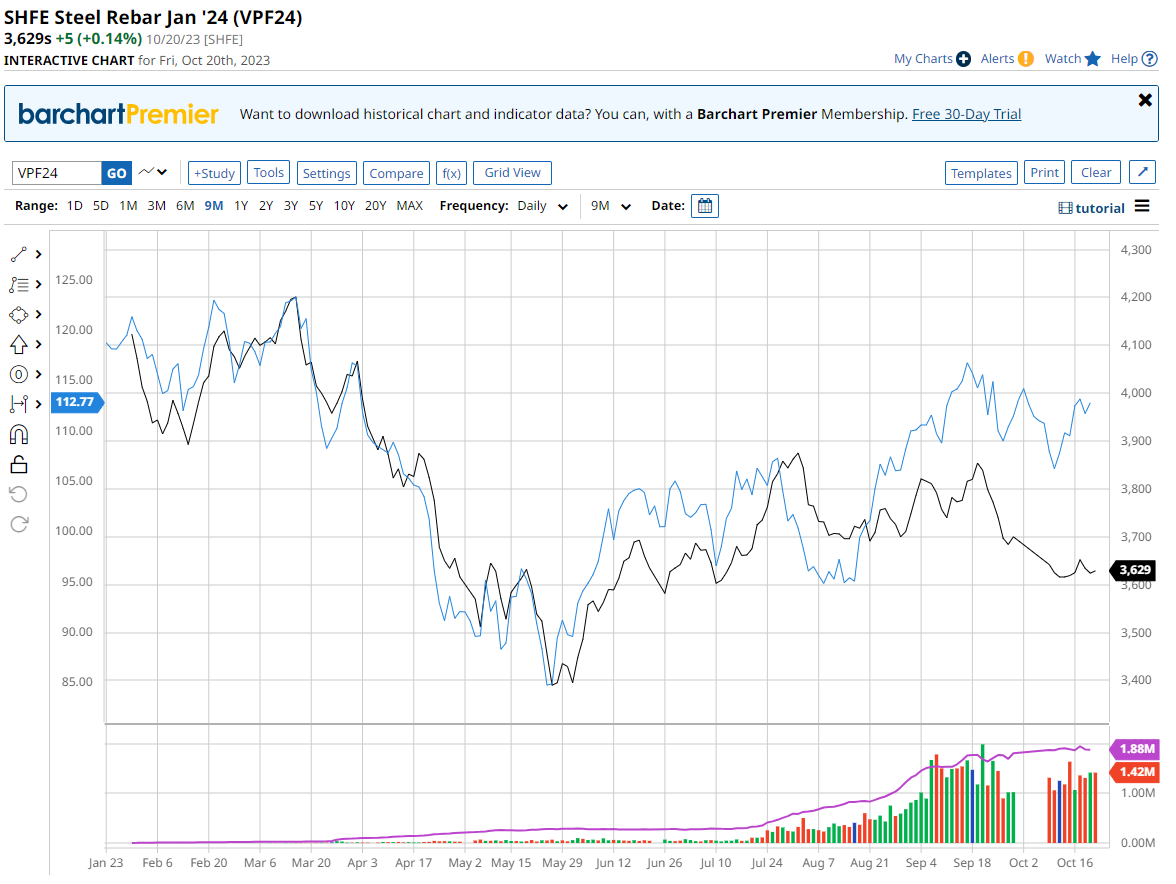1176x884 pixels.
Task: Choose the shapes drawing tool
Action: point(18,314)
